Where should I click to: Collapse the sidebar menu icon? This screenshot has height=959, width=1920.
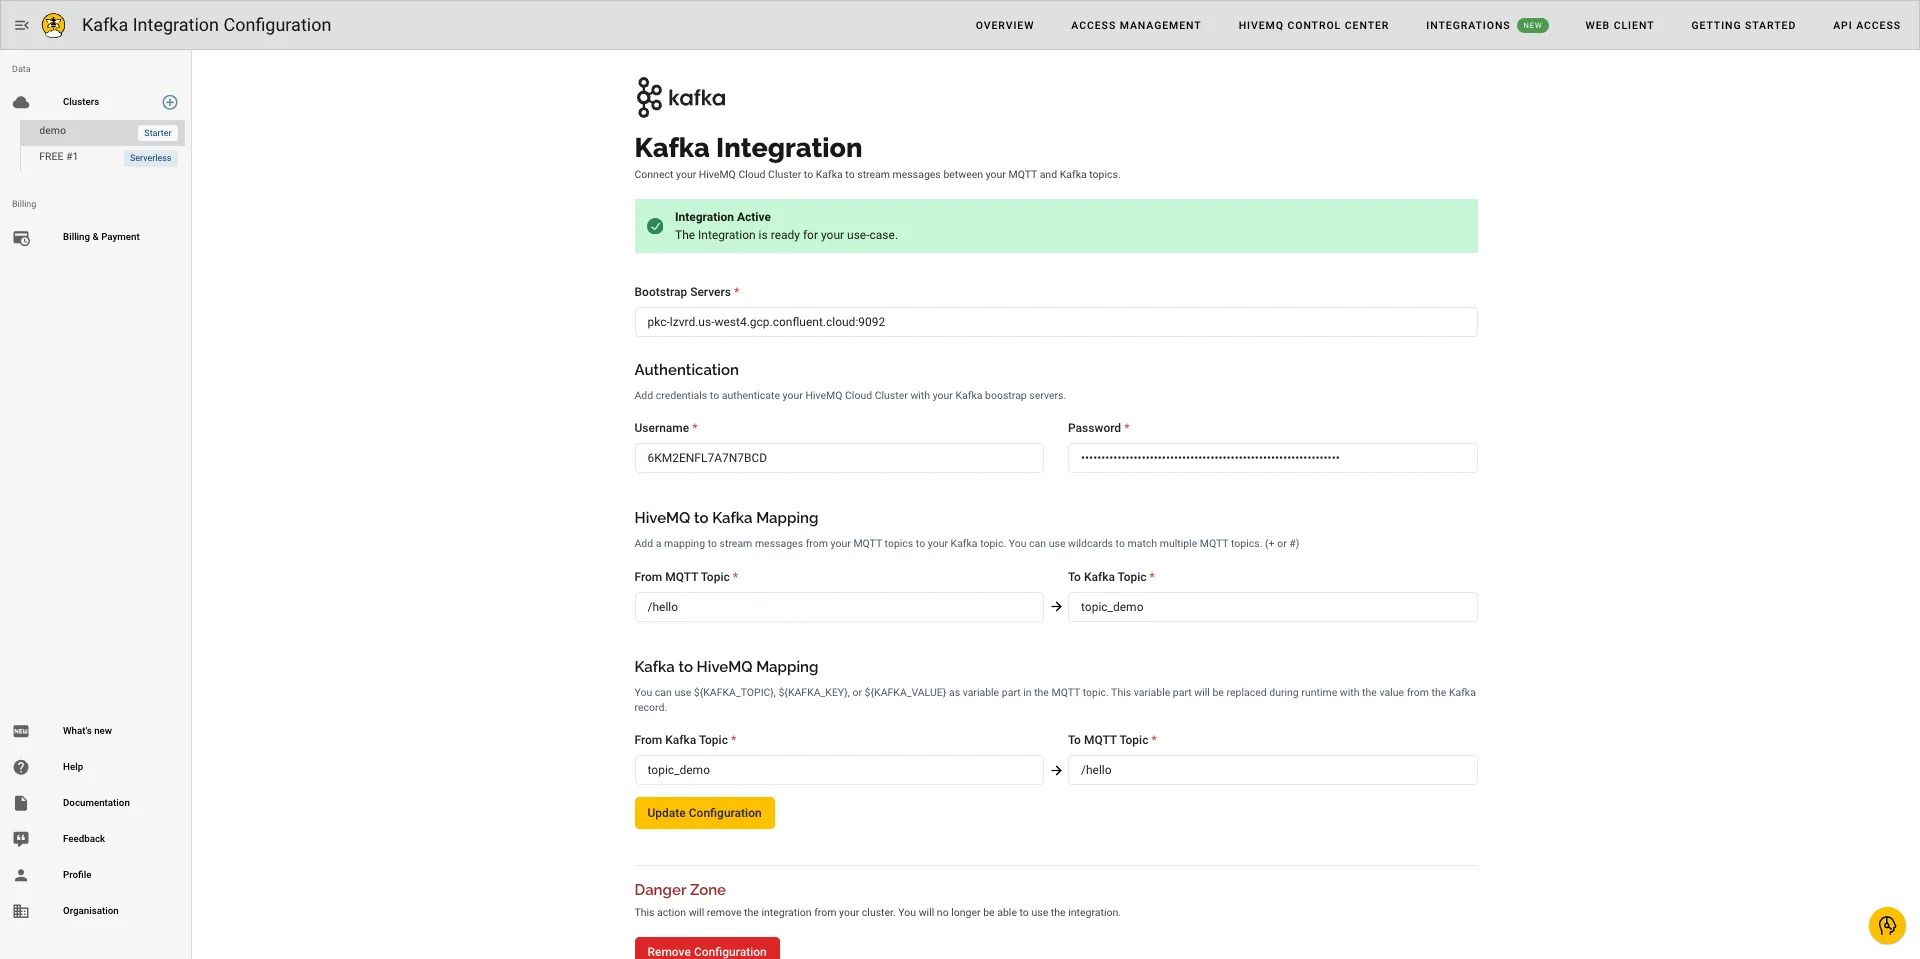coord(21,25)
